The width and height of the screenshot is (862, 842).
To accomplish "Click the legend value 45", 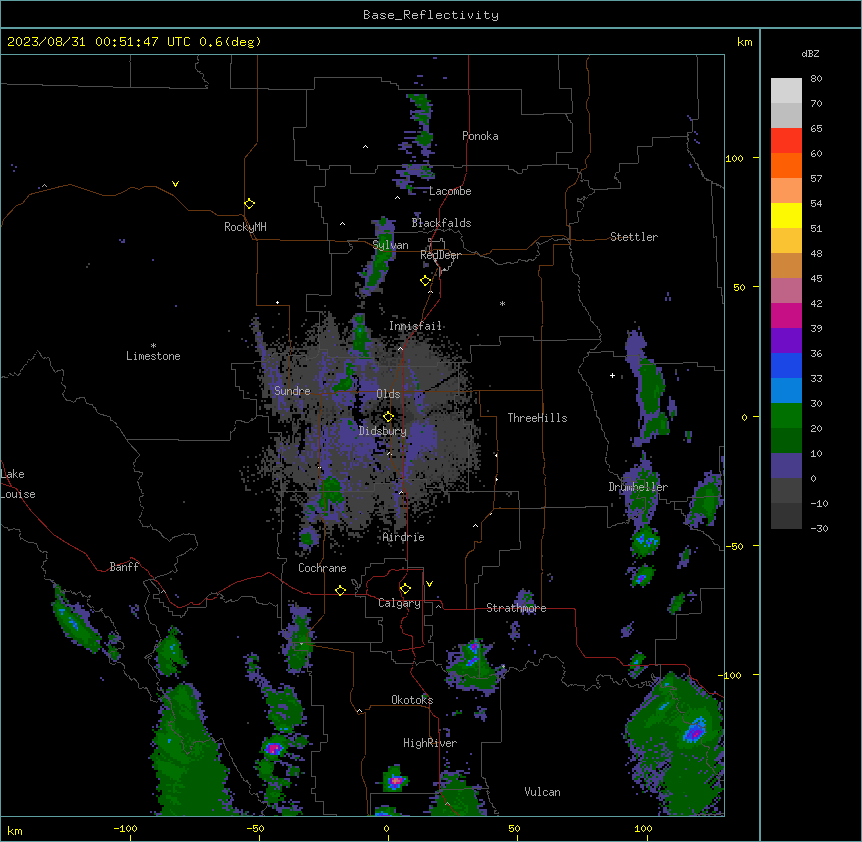I will click(x=816, y=279).
